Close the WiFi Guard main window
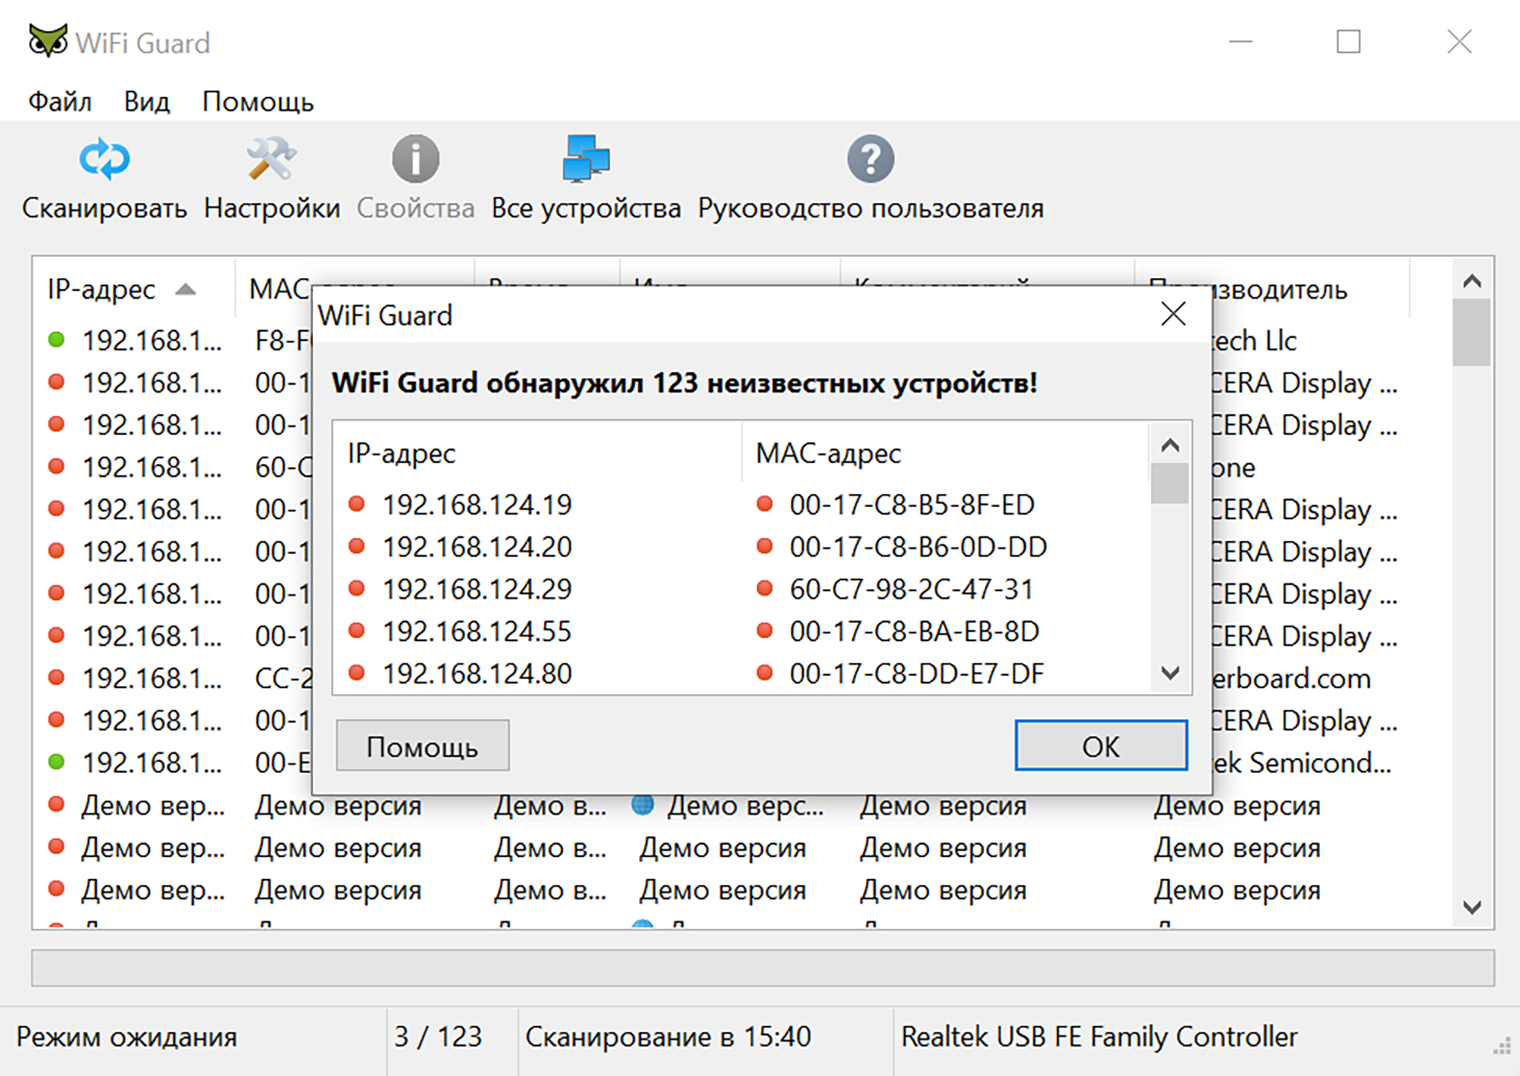Viewport: 1520px width, 1076px height. coord(1459,42)
